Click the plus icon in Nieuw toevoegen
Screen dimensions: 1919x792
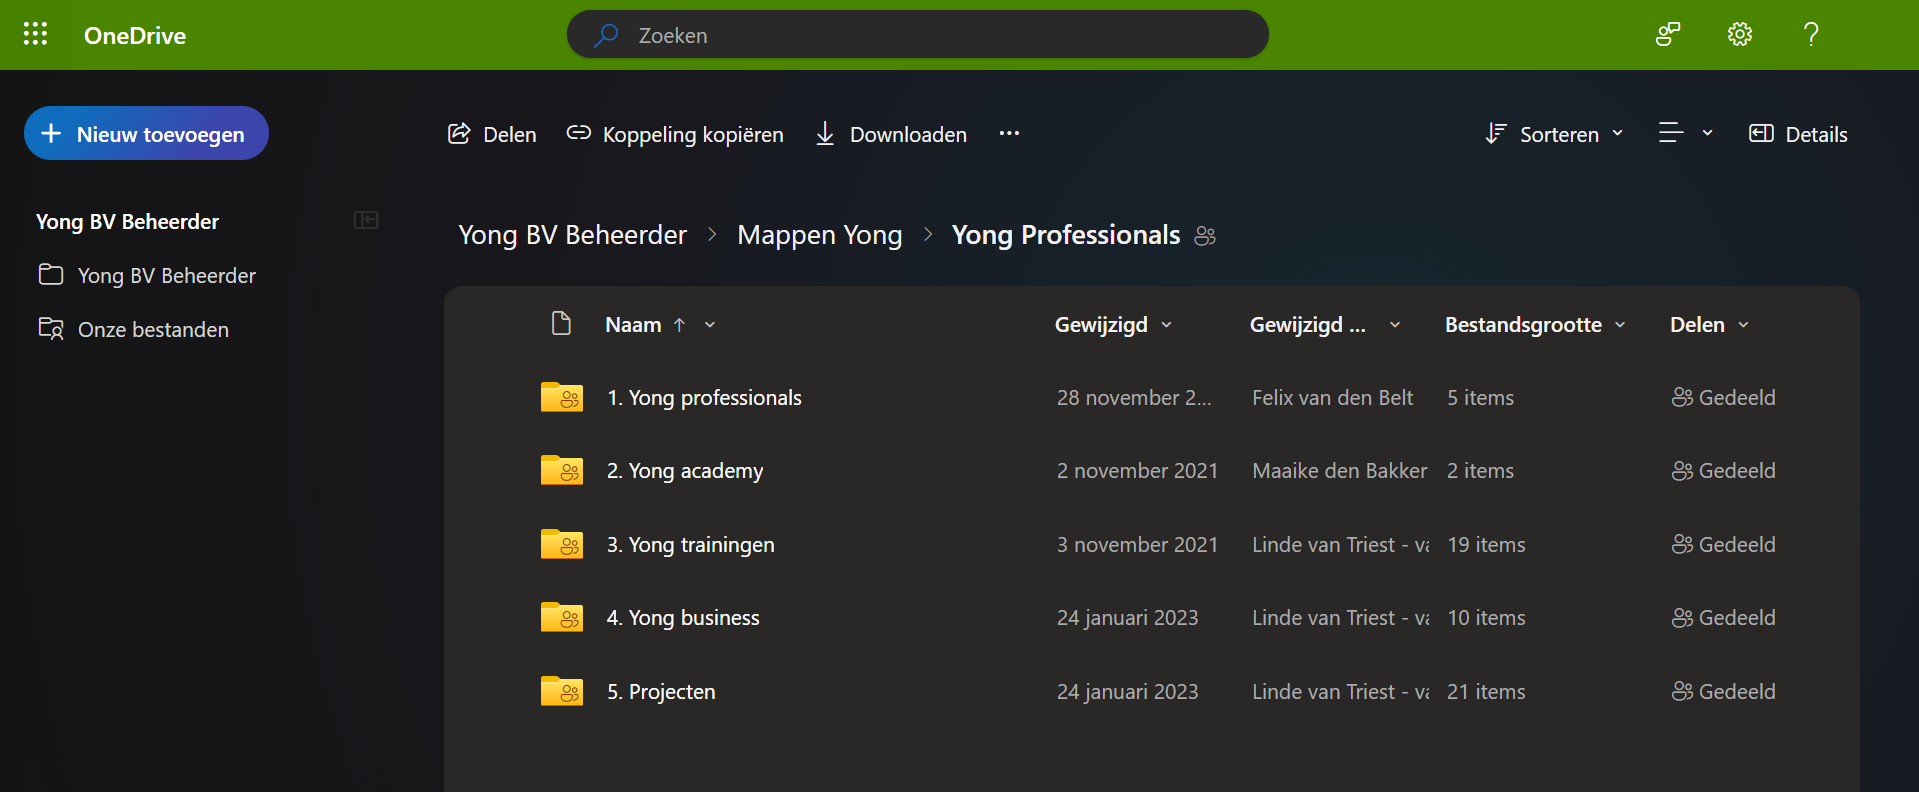coord(51,133)
